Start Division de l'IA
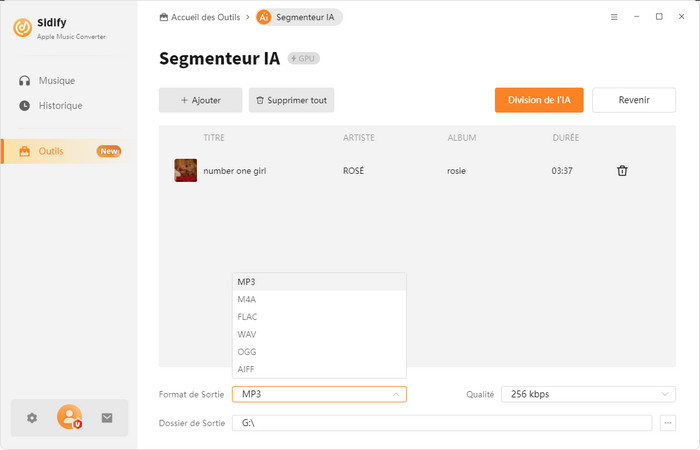 point(539,100)
